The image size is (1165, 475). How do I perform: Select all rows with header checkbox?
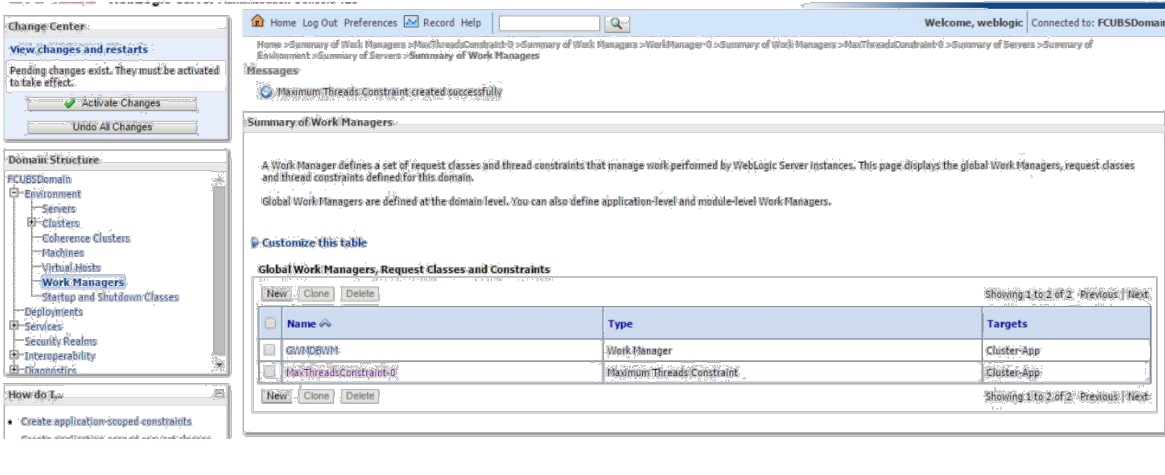point(270,323)
